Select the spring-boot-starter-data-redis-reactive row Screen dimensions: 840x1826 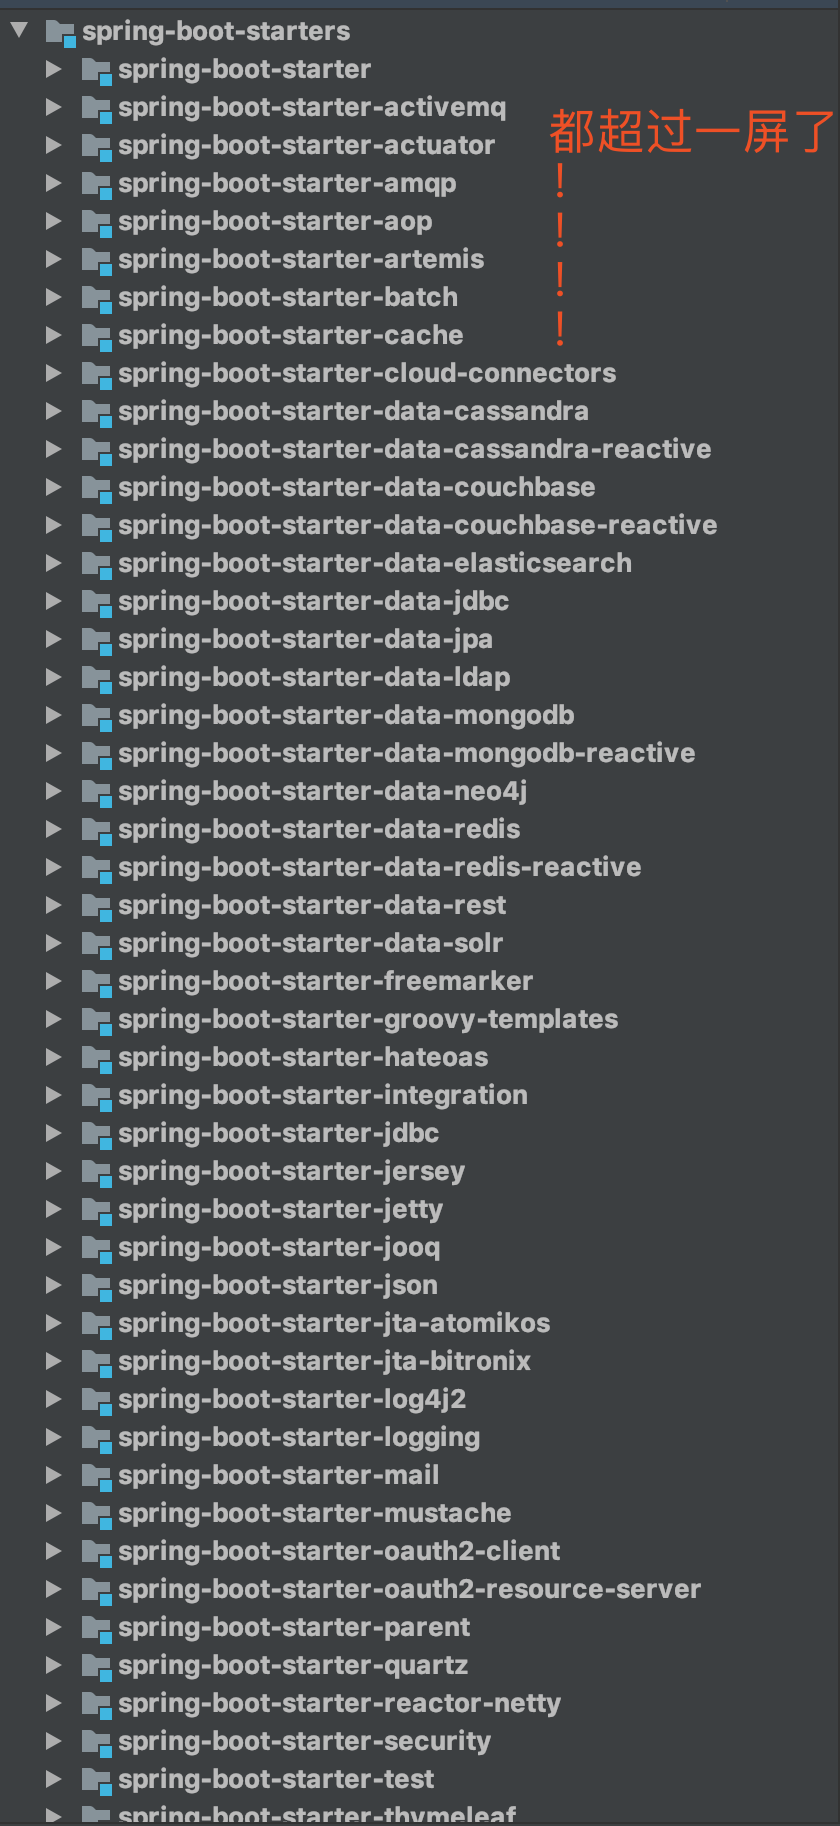(x=420, y=867)
